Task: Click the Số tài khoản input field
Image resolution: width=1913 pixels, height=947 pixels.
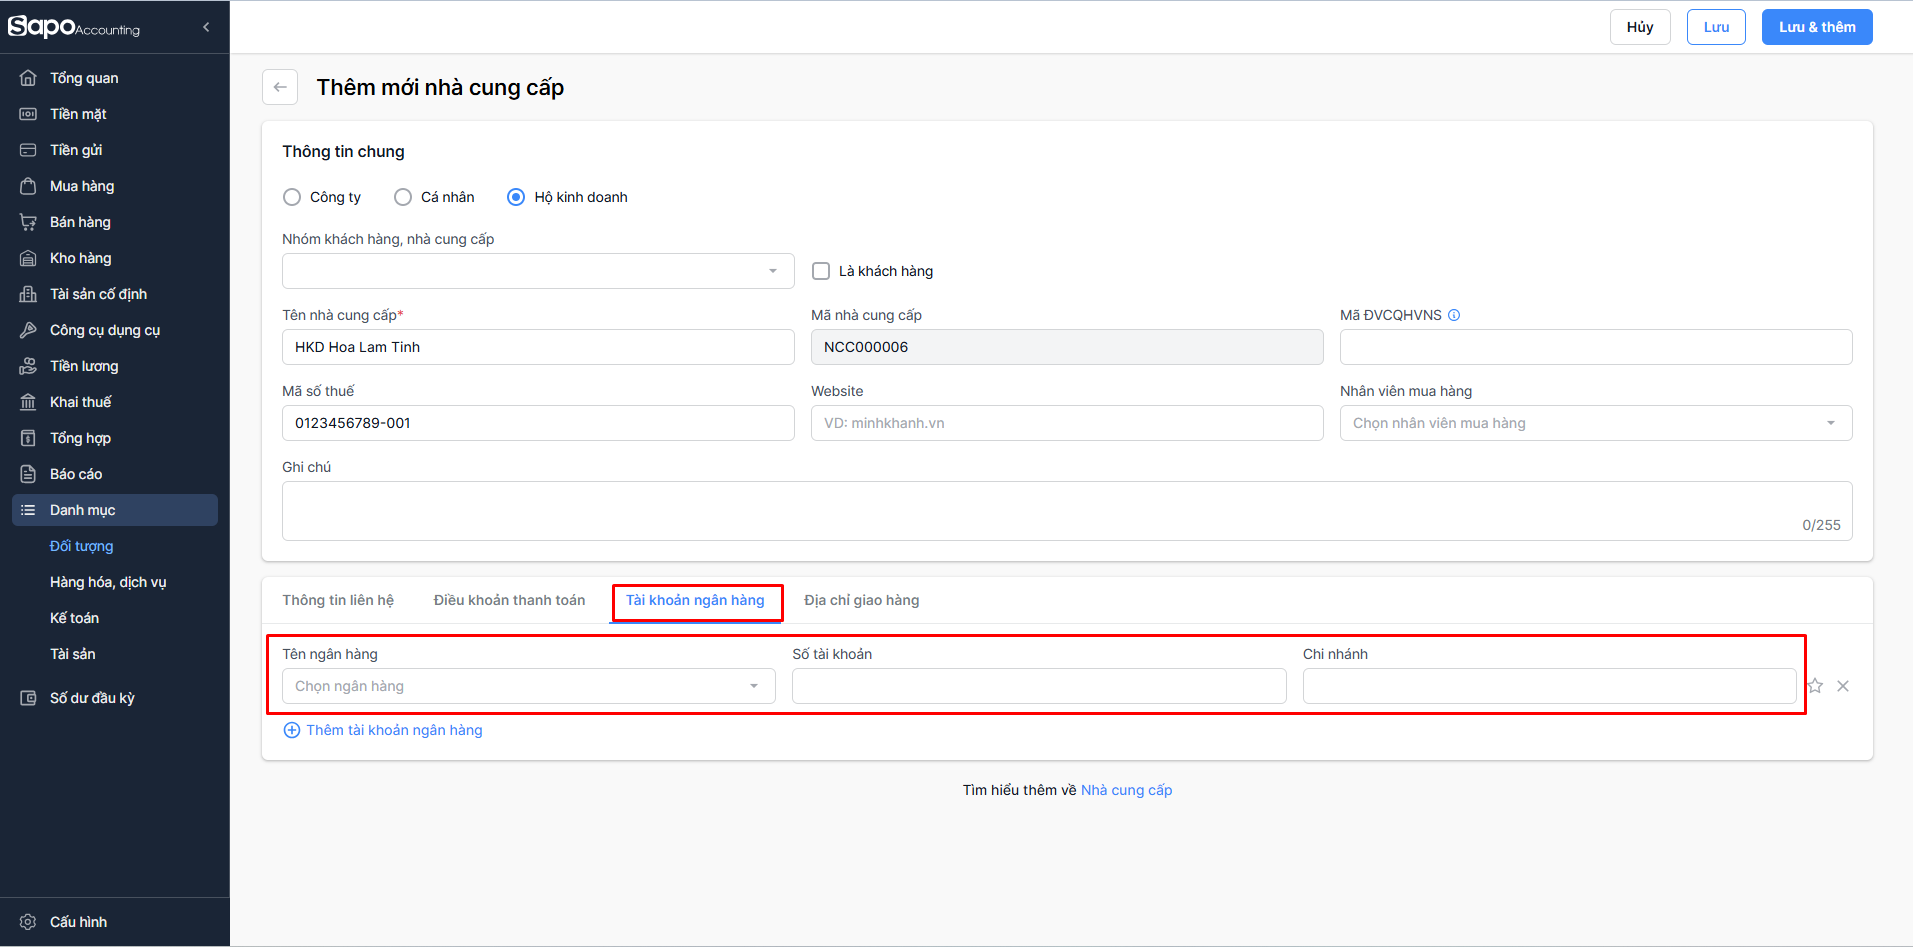Action: click(x=1038, y=686)
